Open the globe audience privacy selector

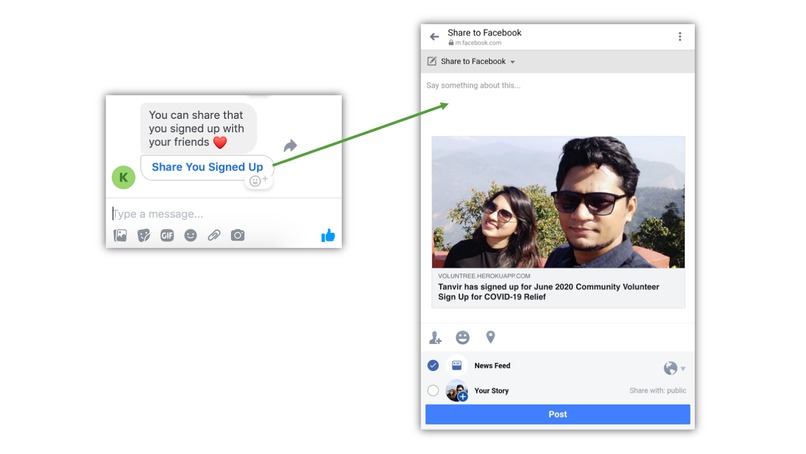click(674, 368)
